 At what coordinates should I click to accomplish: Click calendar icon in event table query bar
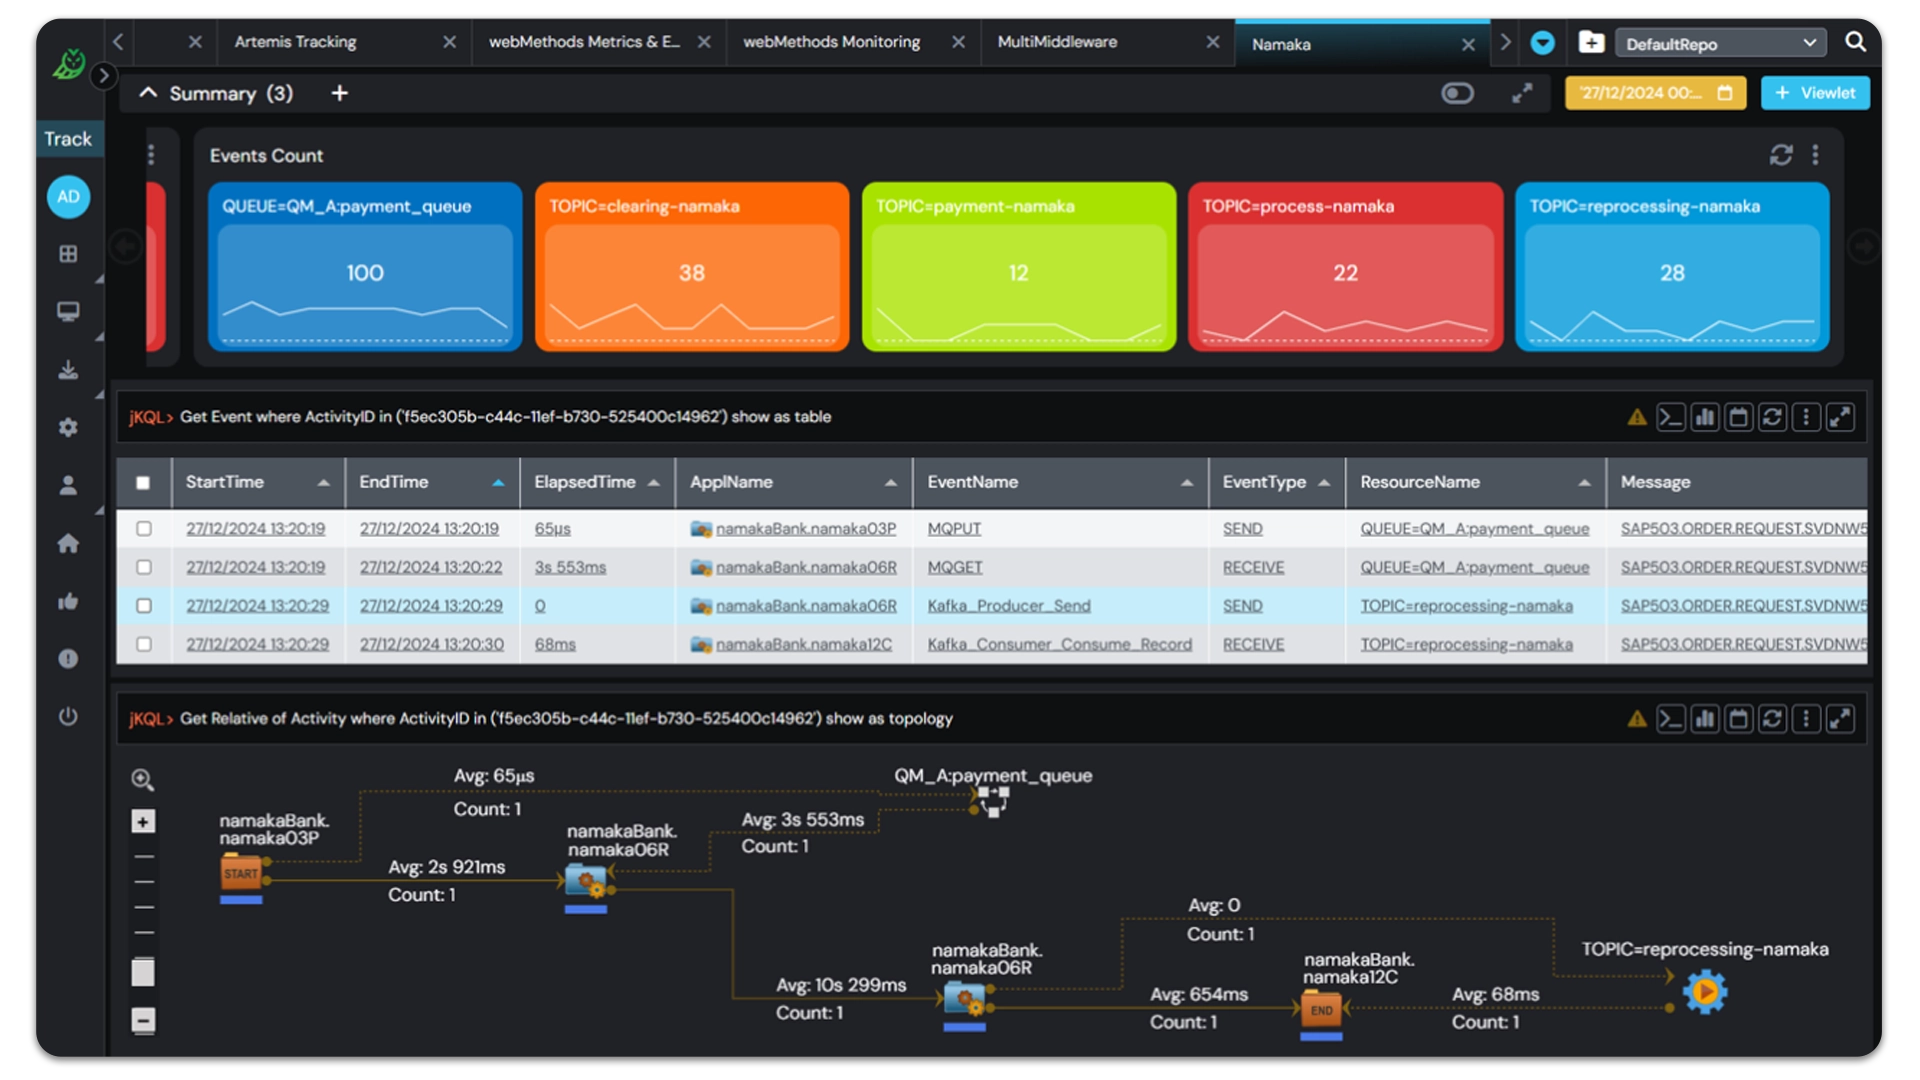(1738, 417)
